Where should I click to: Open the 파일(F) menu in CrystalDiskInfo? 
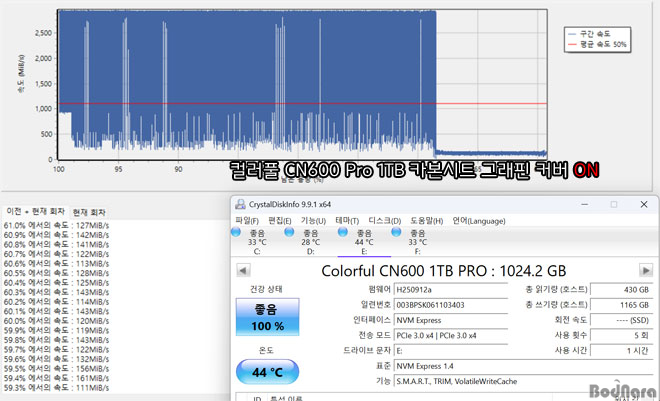click(x=247, y=221)
